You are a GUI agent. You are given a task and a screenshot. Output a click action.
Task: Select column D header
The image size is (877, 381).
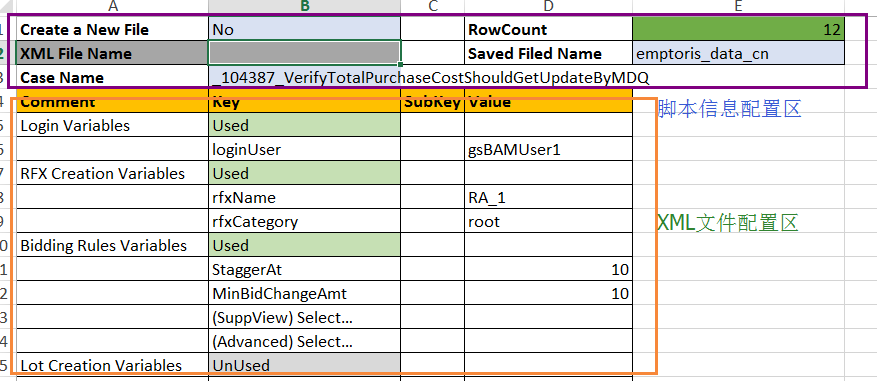[548, 6]
